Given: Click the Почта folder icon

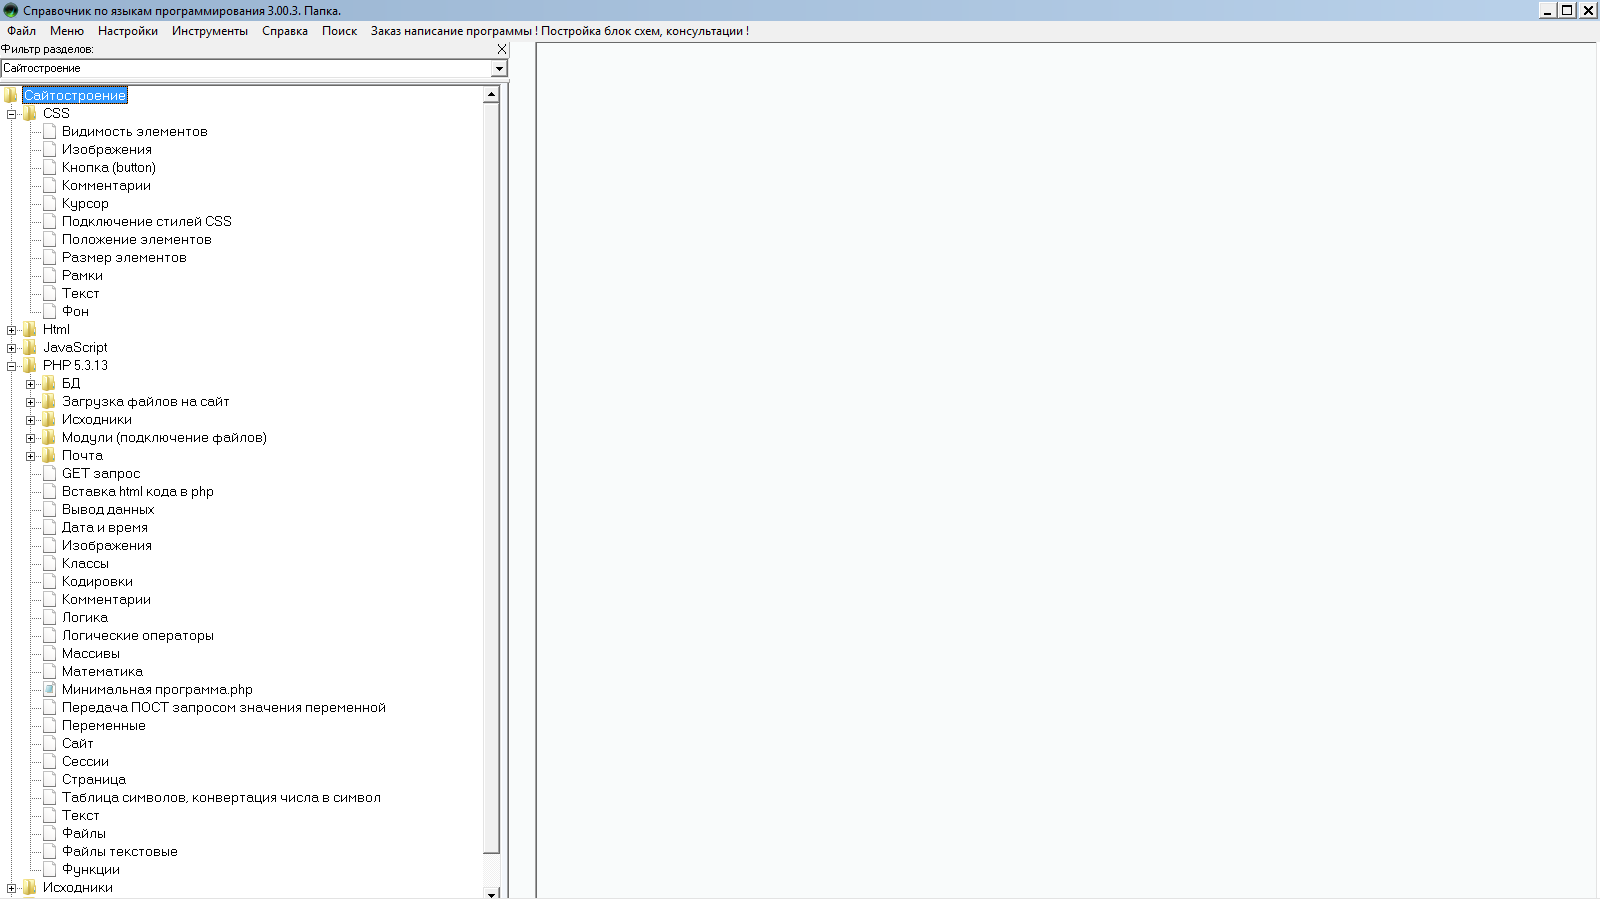Looking at the screenshot, I should pos(49,456).
